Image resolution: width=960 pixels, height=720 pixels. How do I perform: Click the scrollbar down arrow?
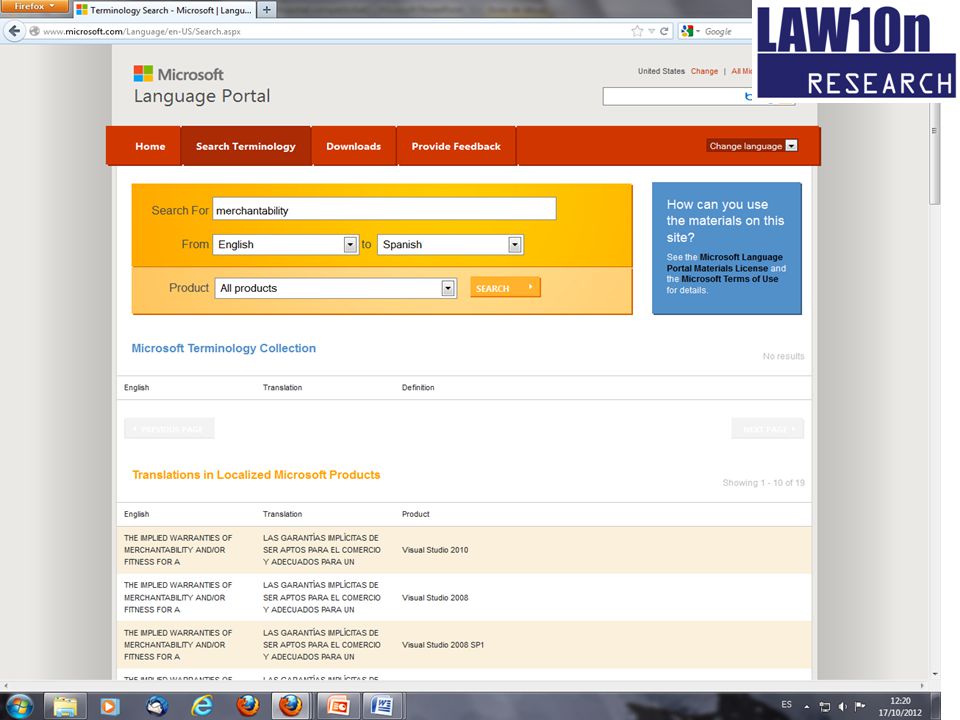(935, 674)
